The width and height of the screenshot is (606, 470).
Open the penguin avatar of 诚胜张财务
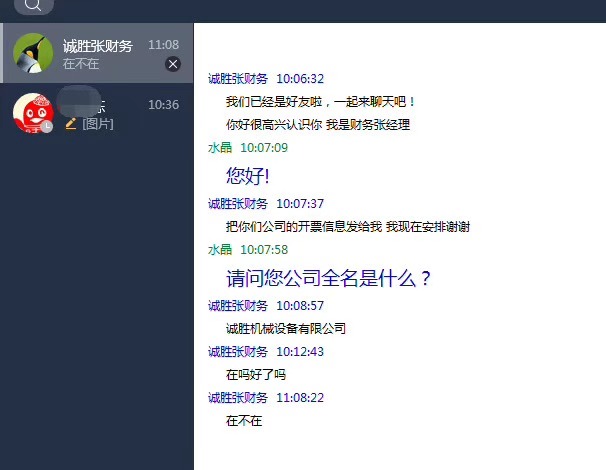[33, 53]
